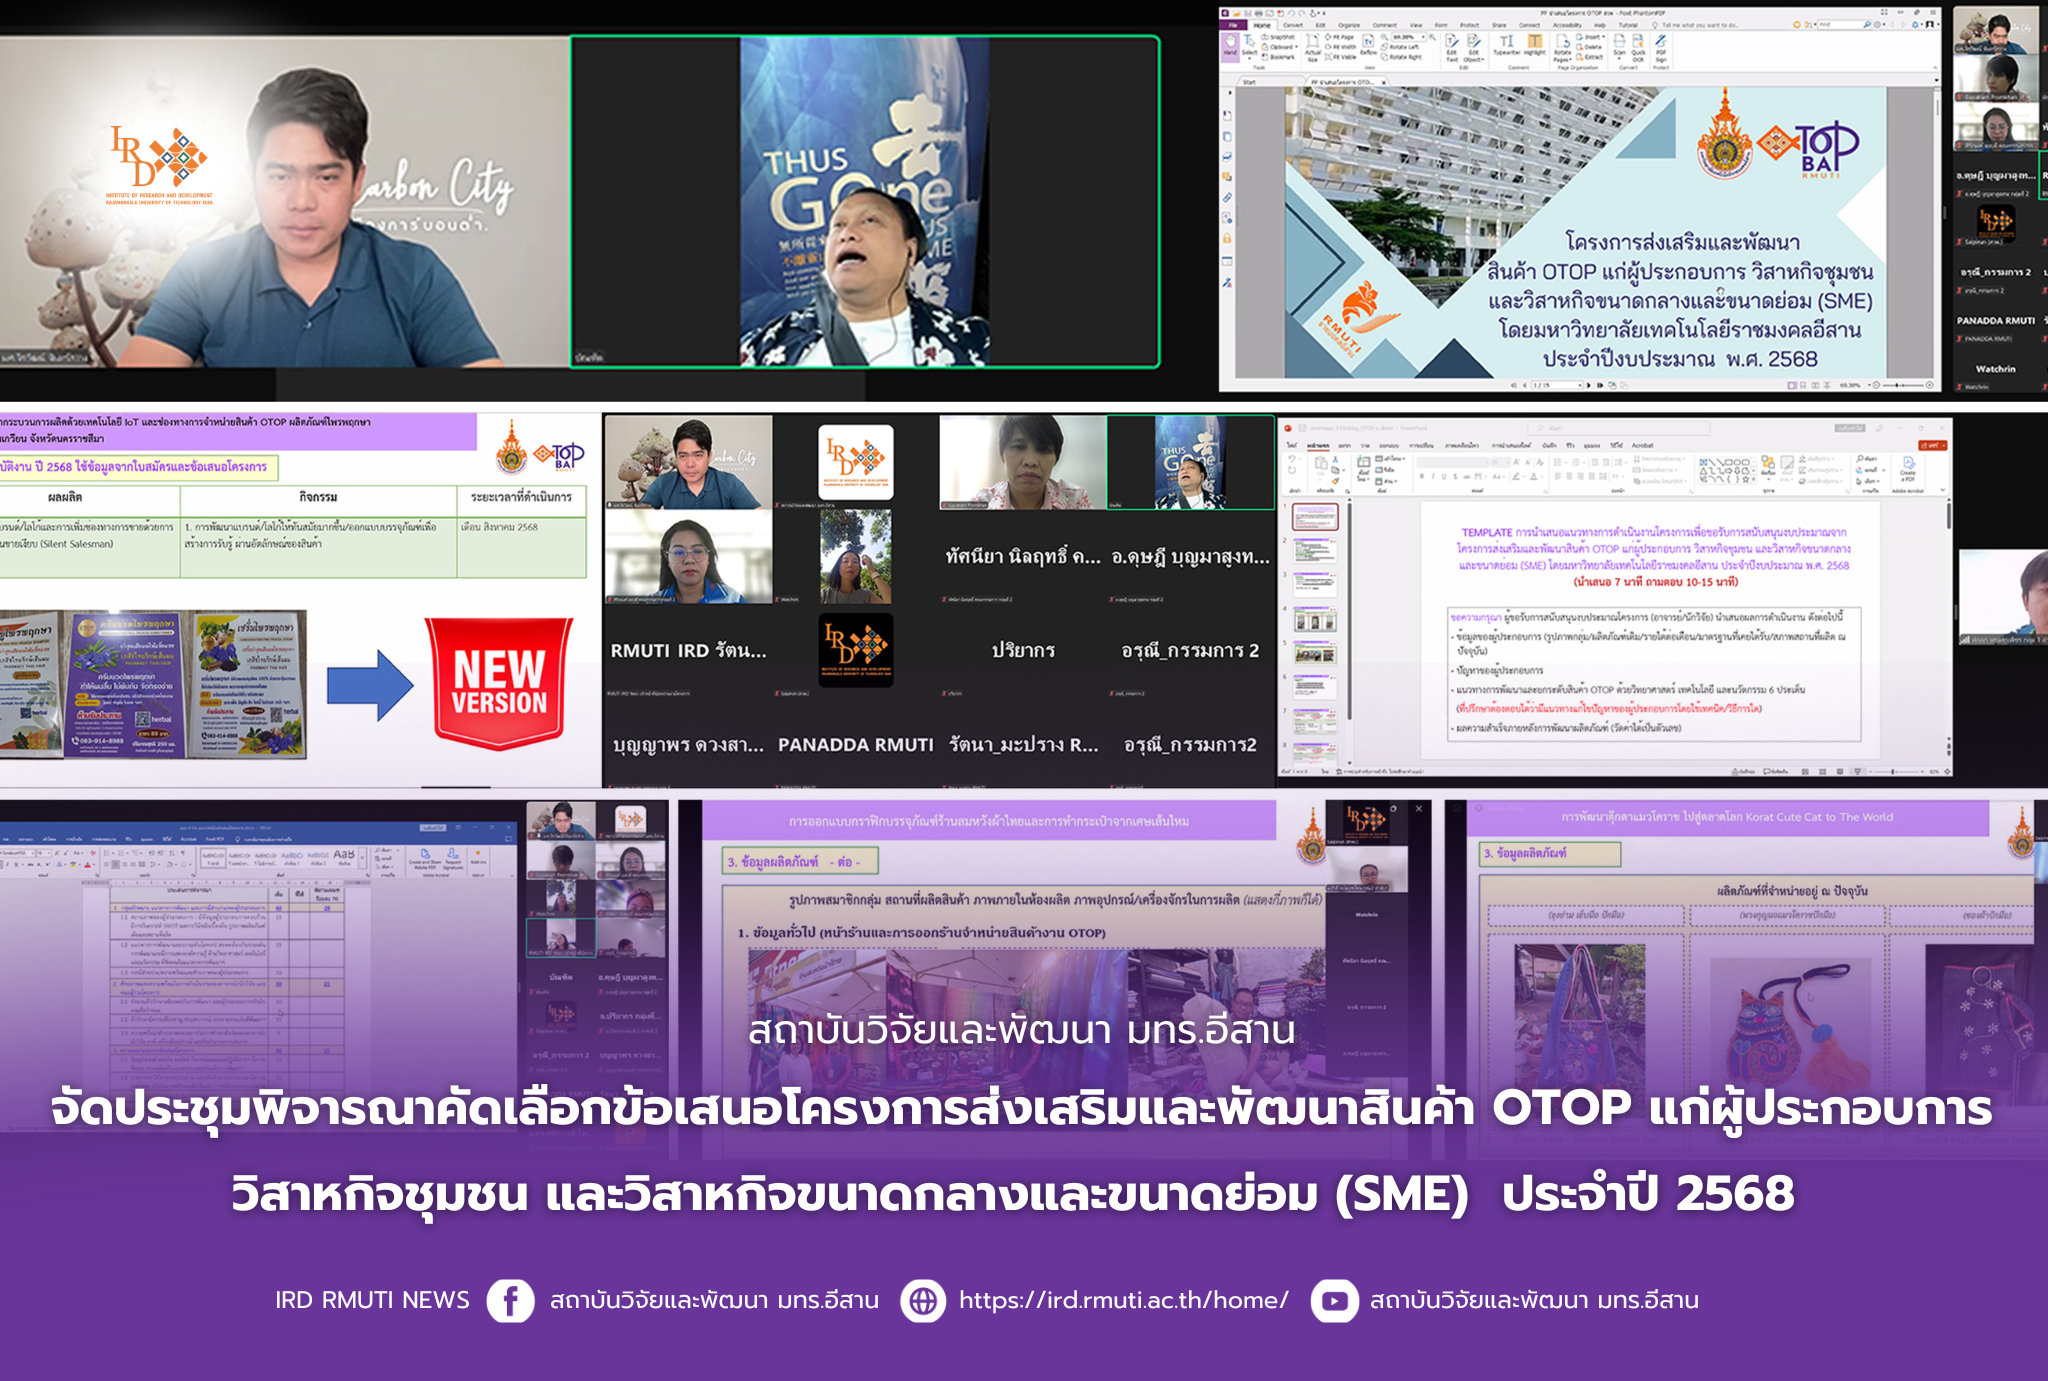Click Quick OCR in Foxit ribbon
2048x1381 pixels.
point(1638,49)
